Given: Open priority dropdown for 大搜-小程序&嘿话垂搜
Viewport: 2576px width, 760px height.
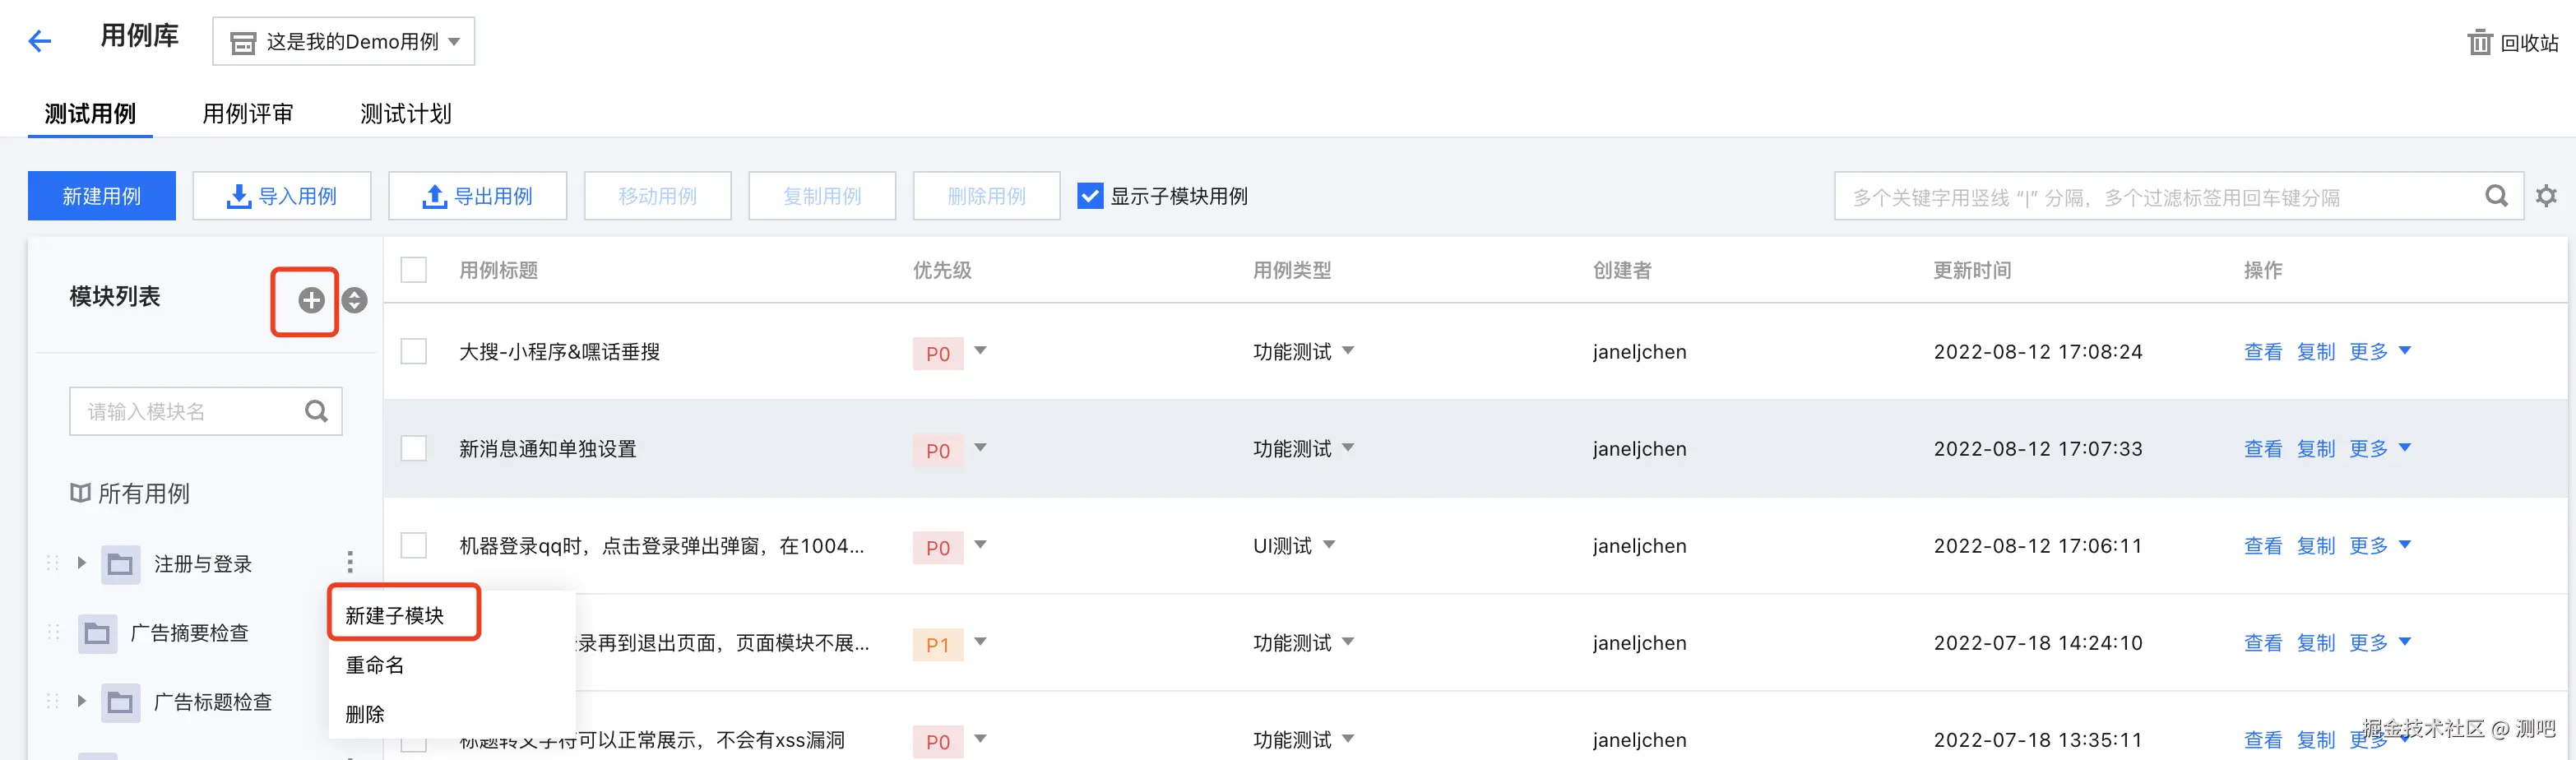Looking at the screenshot, I should coord(980,351).
